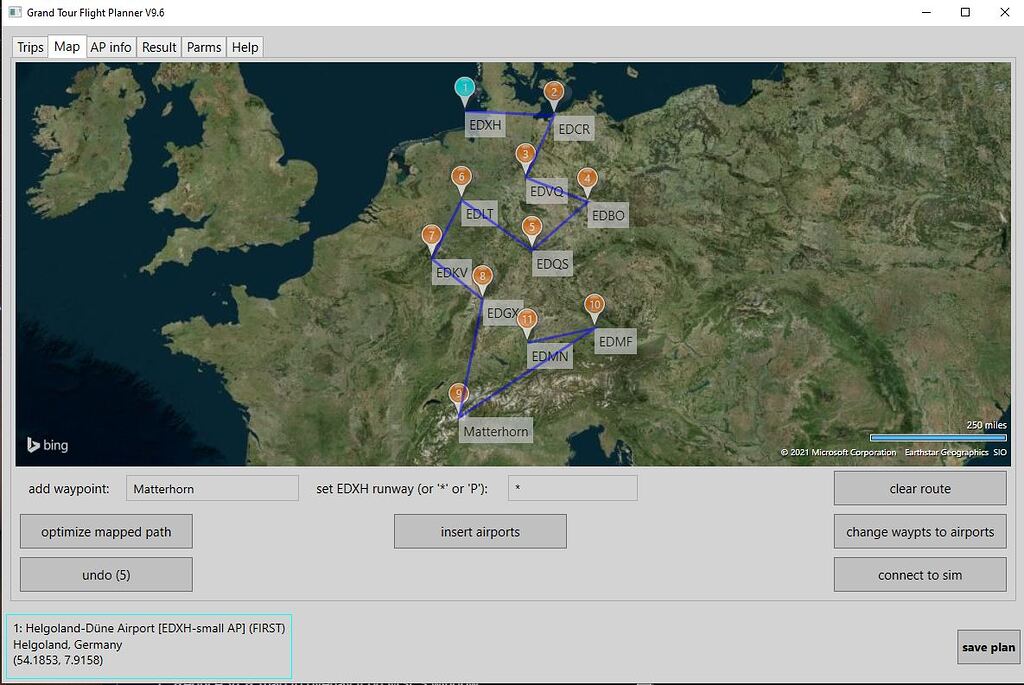Switch to the AP info tab
The image size is (1024, 685).
[x=110, y=46]
